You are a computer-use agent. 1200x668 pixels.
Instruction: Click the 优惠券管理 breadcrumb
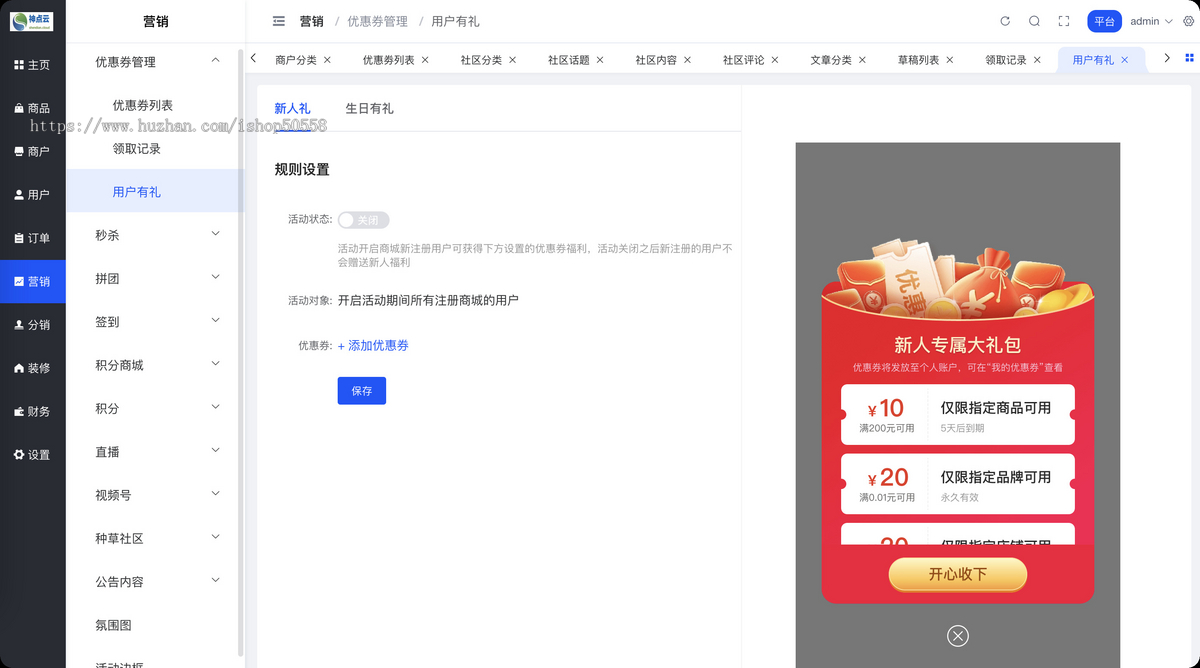[x=377, y=21]
